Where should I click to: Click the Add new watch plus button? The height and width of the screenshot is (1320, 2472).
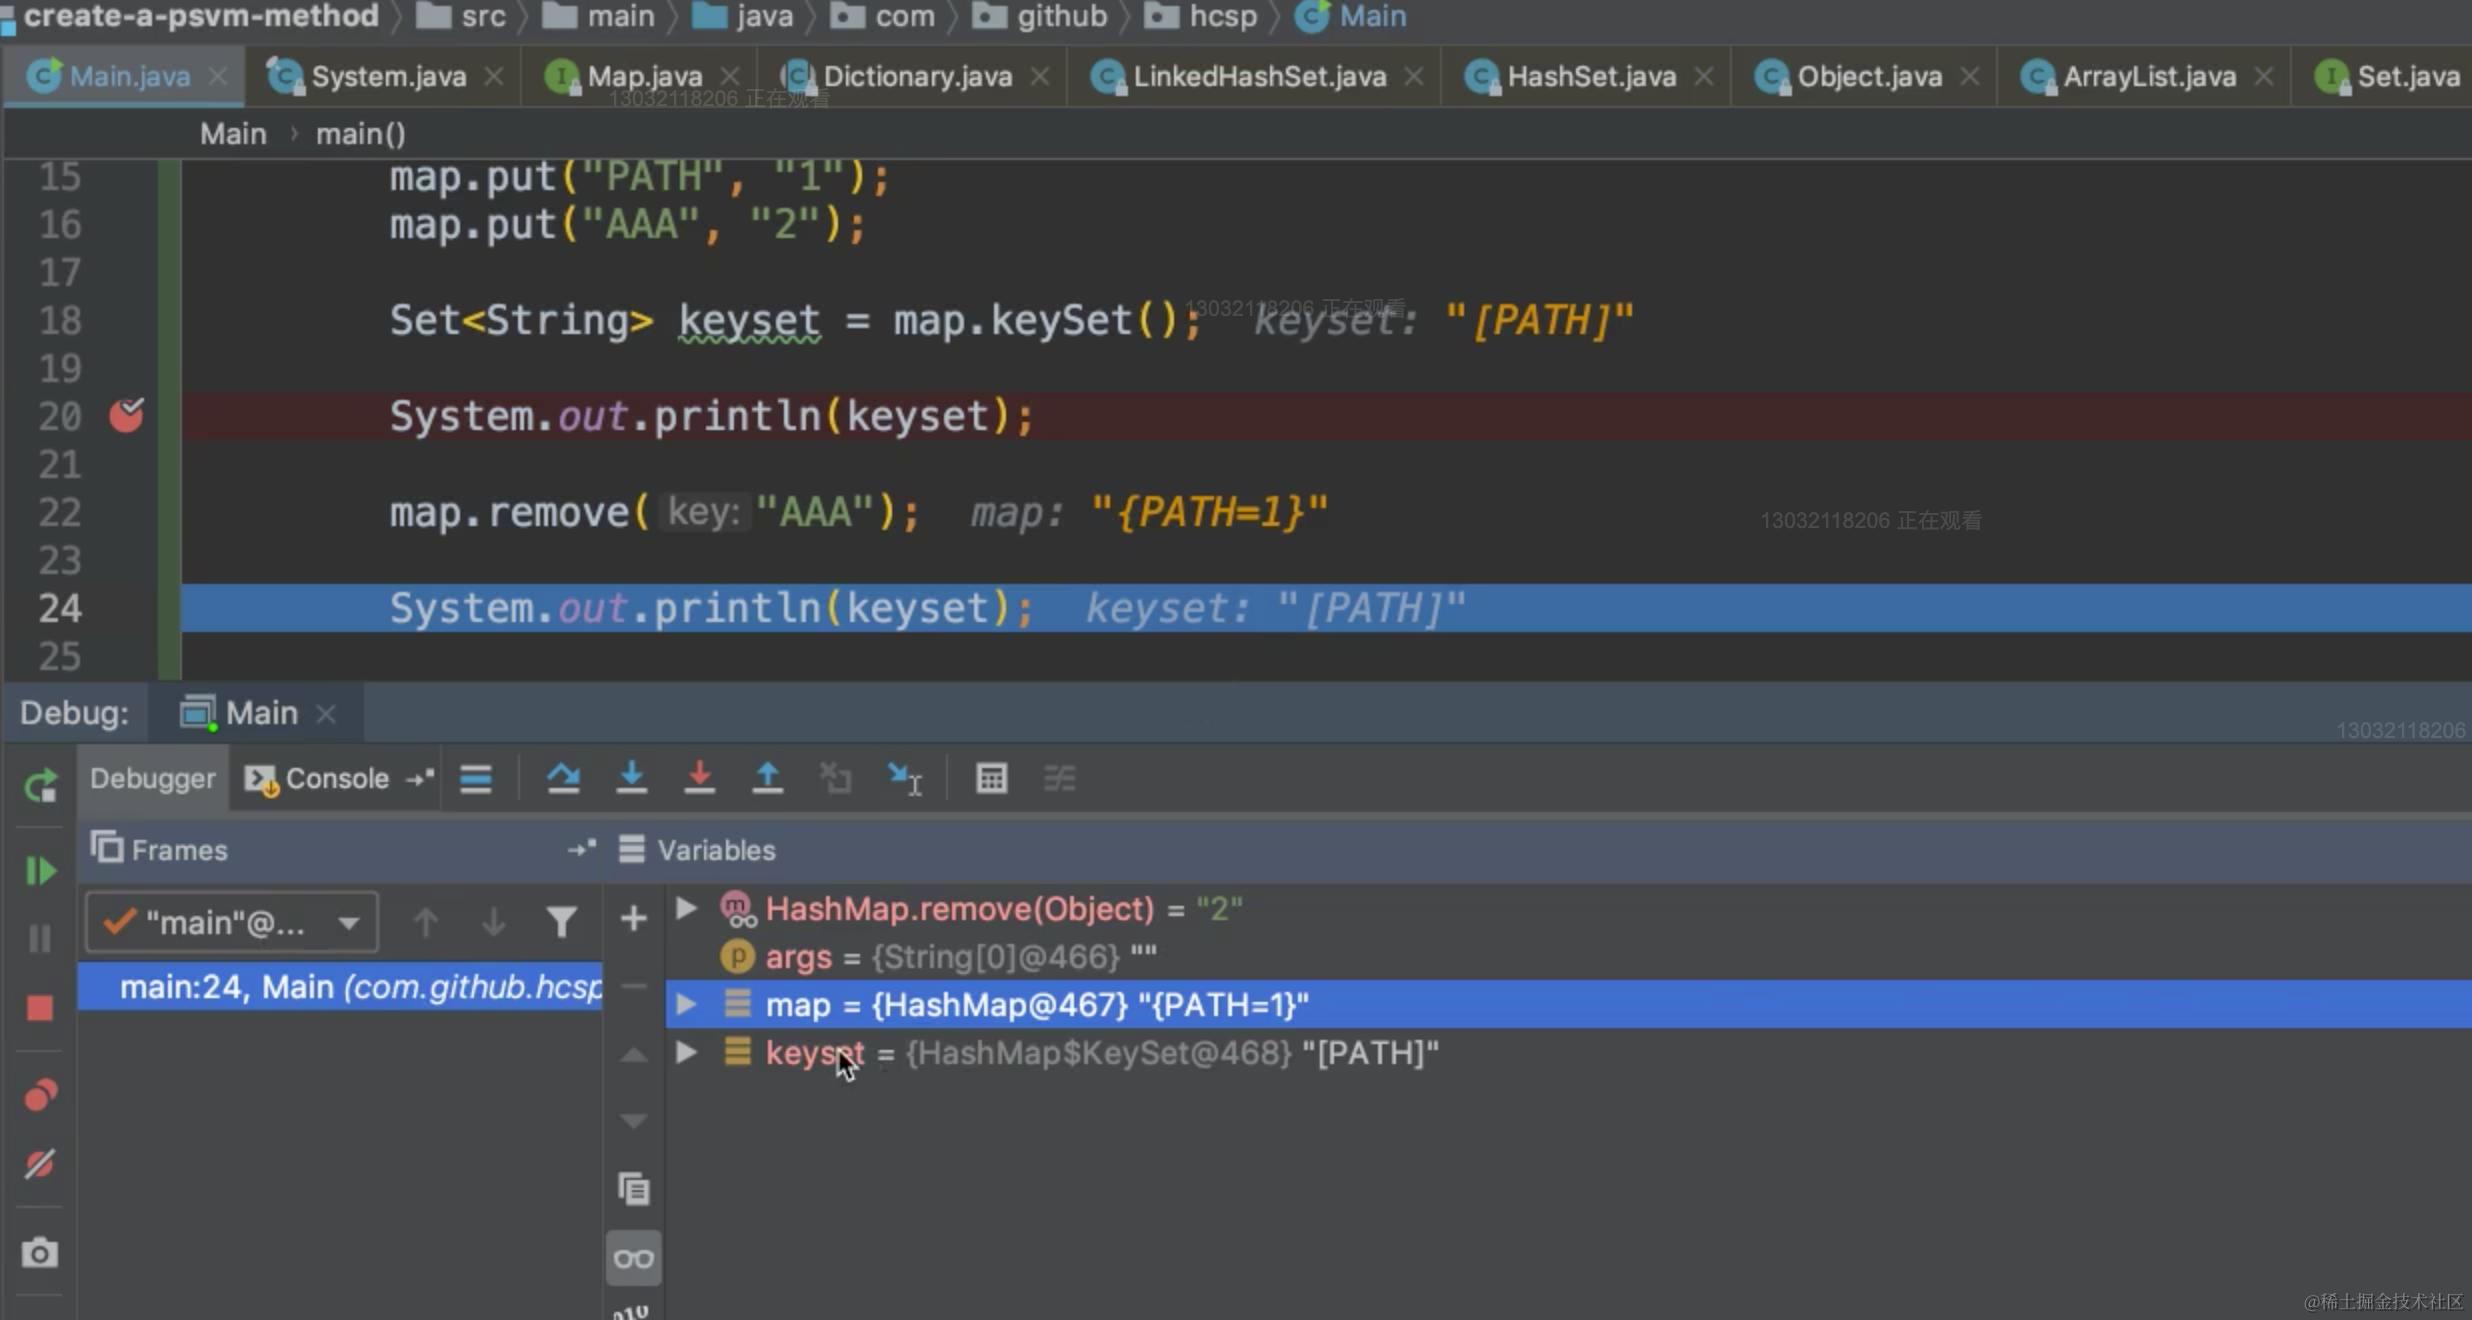pos(633,918)
